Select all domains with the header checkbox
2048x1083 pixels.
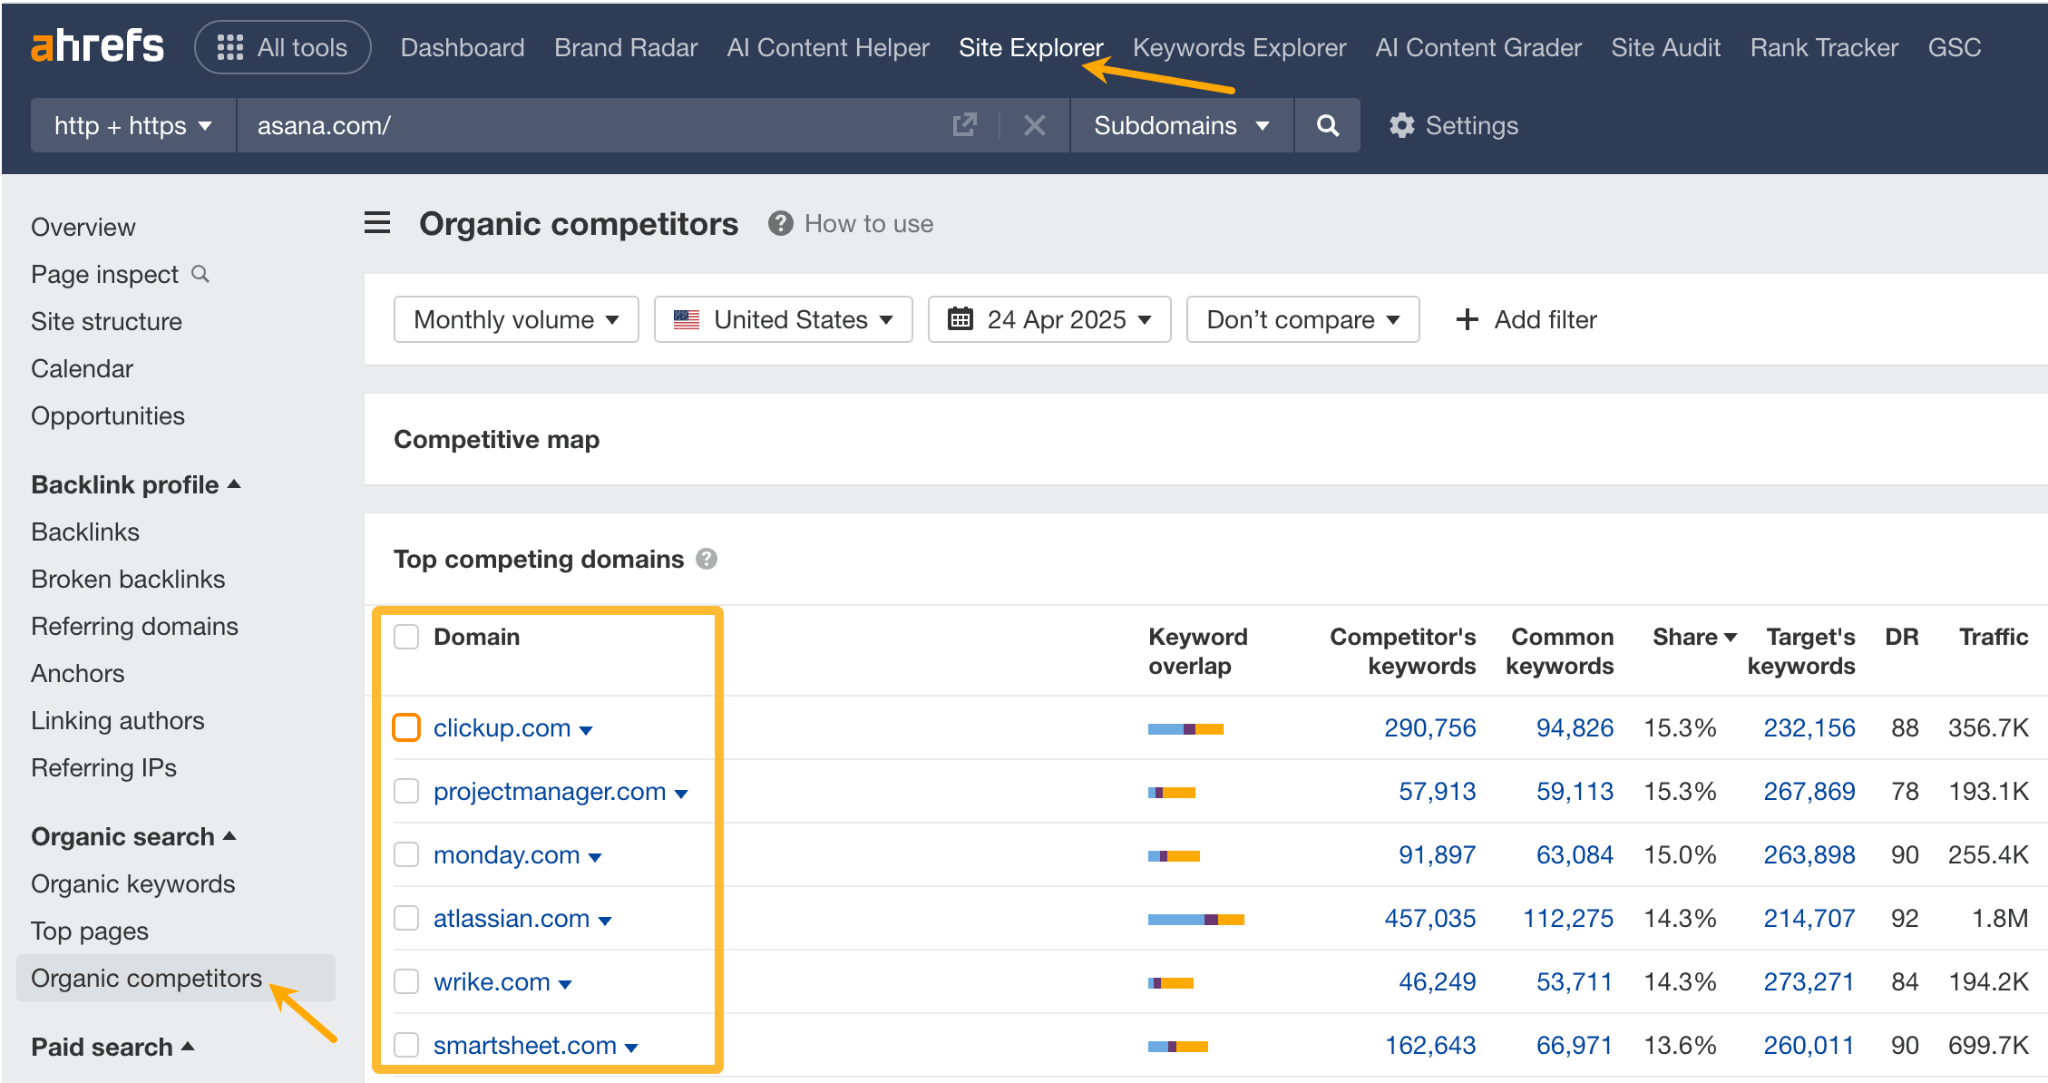click(x=406, y=636)
